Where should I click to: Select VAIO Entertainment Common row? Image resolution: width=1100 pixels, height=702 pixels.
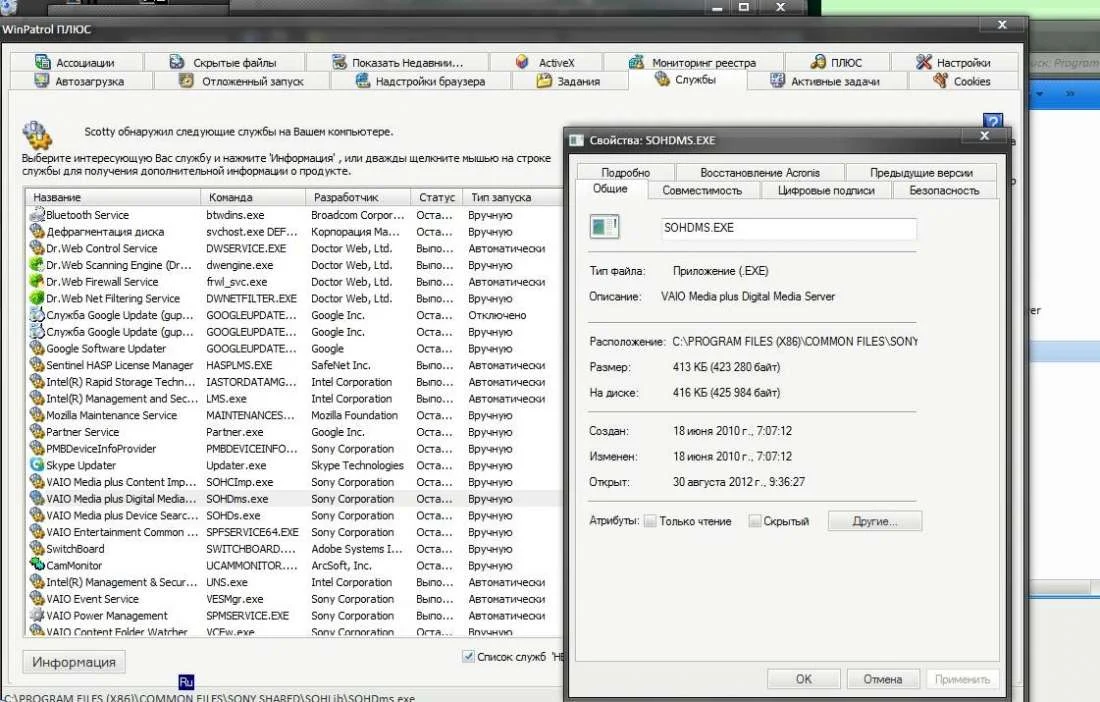point(295,532)
